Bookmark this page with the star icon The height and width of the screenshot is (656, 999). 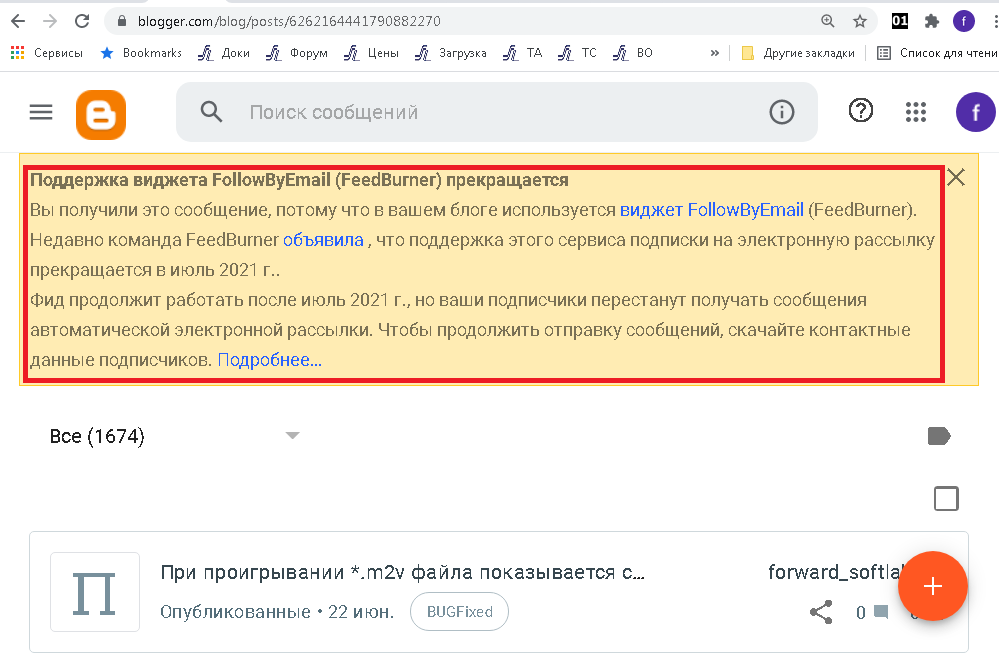coord(860,21)
